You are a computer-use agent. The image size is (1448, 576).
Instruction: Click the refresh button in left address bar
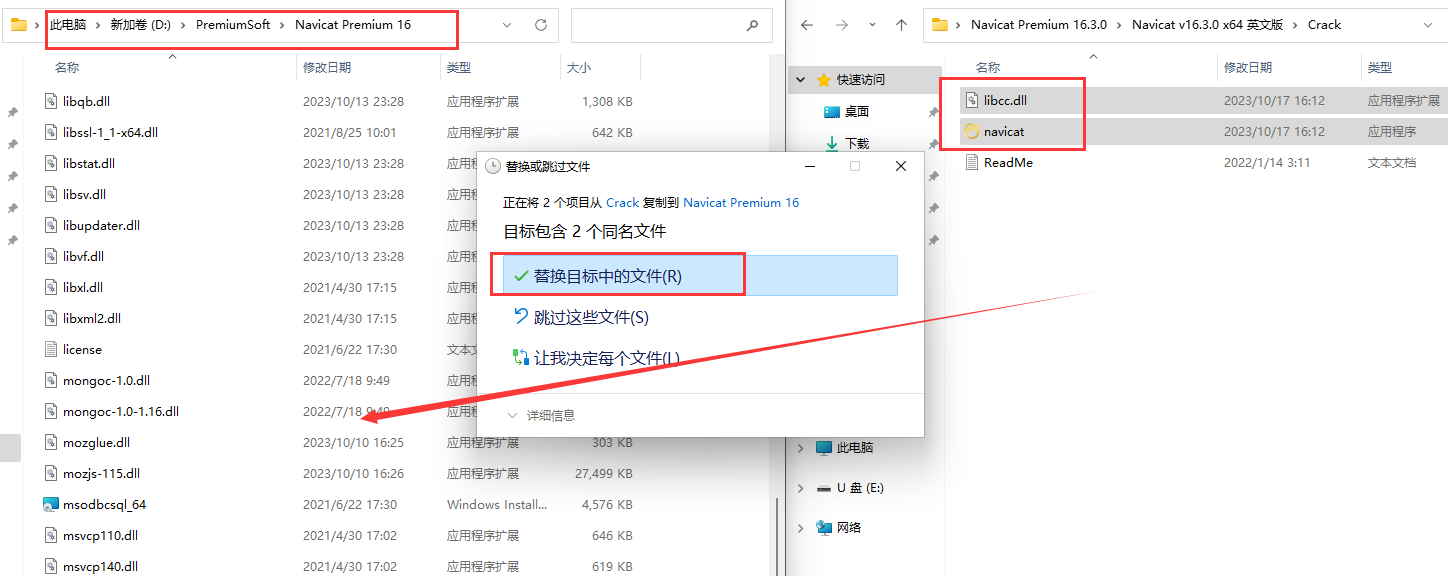[541, 25]
